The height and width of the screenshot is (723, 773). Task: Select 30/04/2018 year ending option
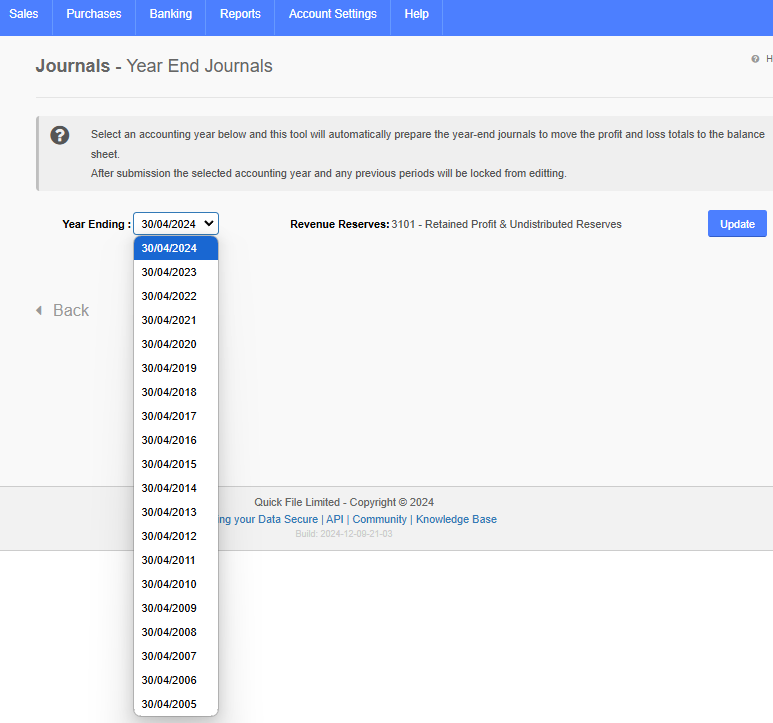click(176, 392)
